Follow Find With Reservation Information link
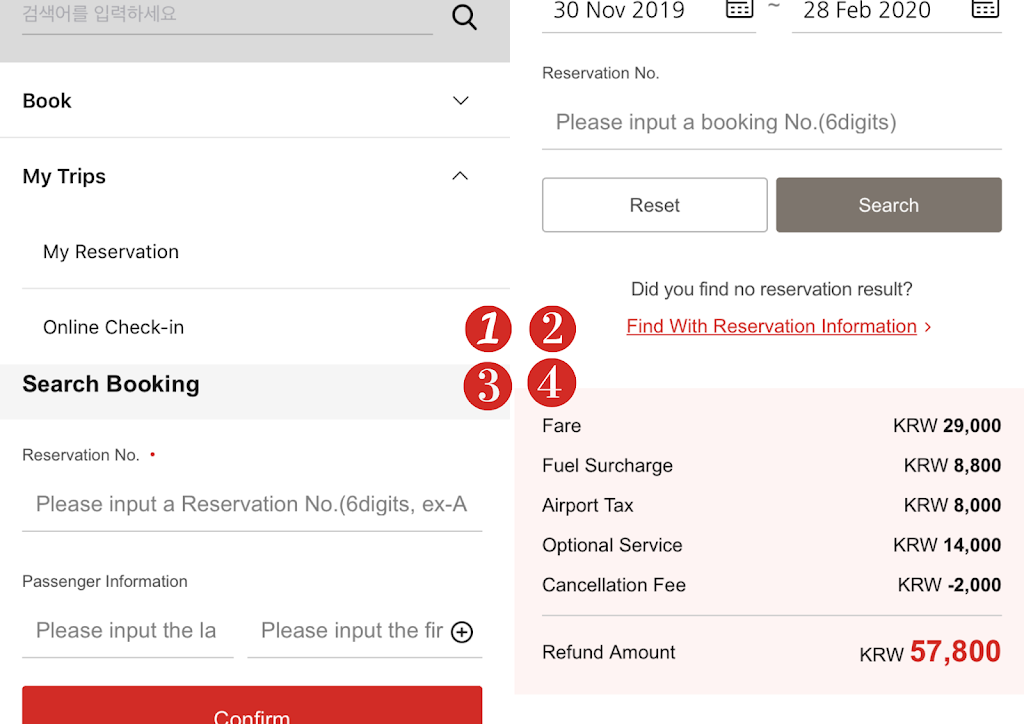The height and width of the screenshot is (724, 1024). (771, 327)
